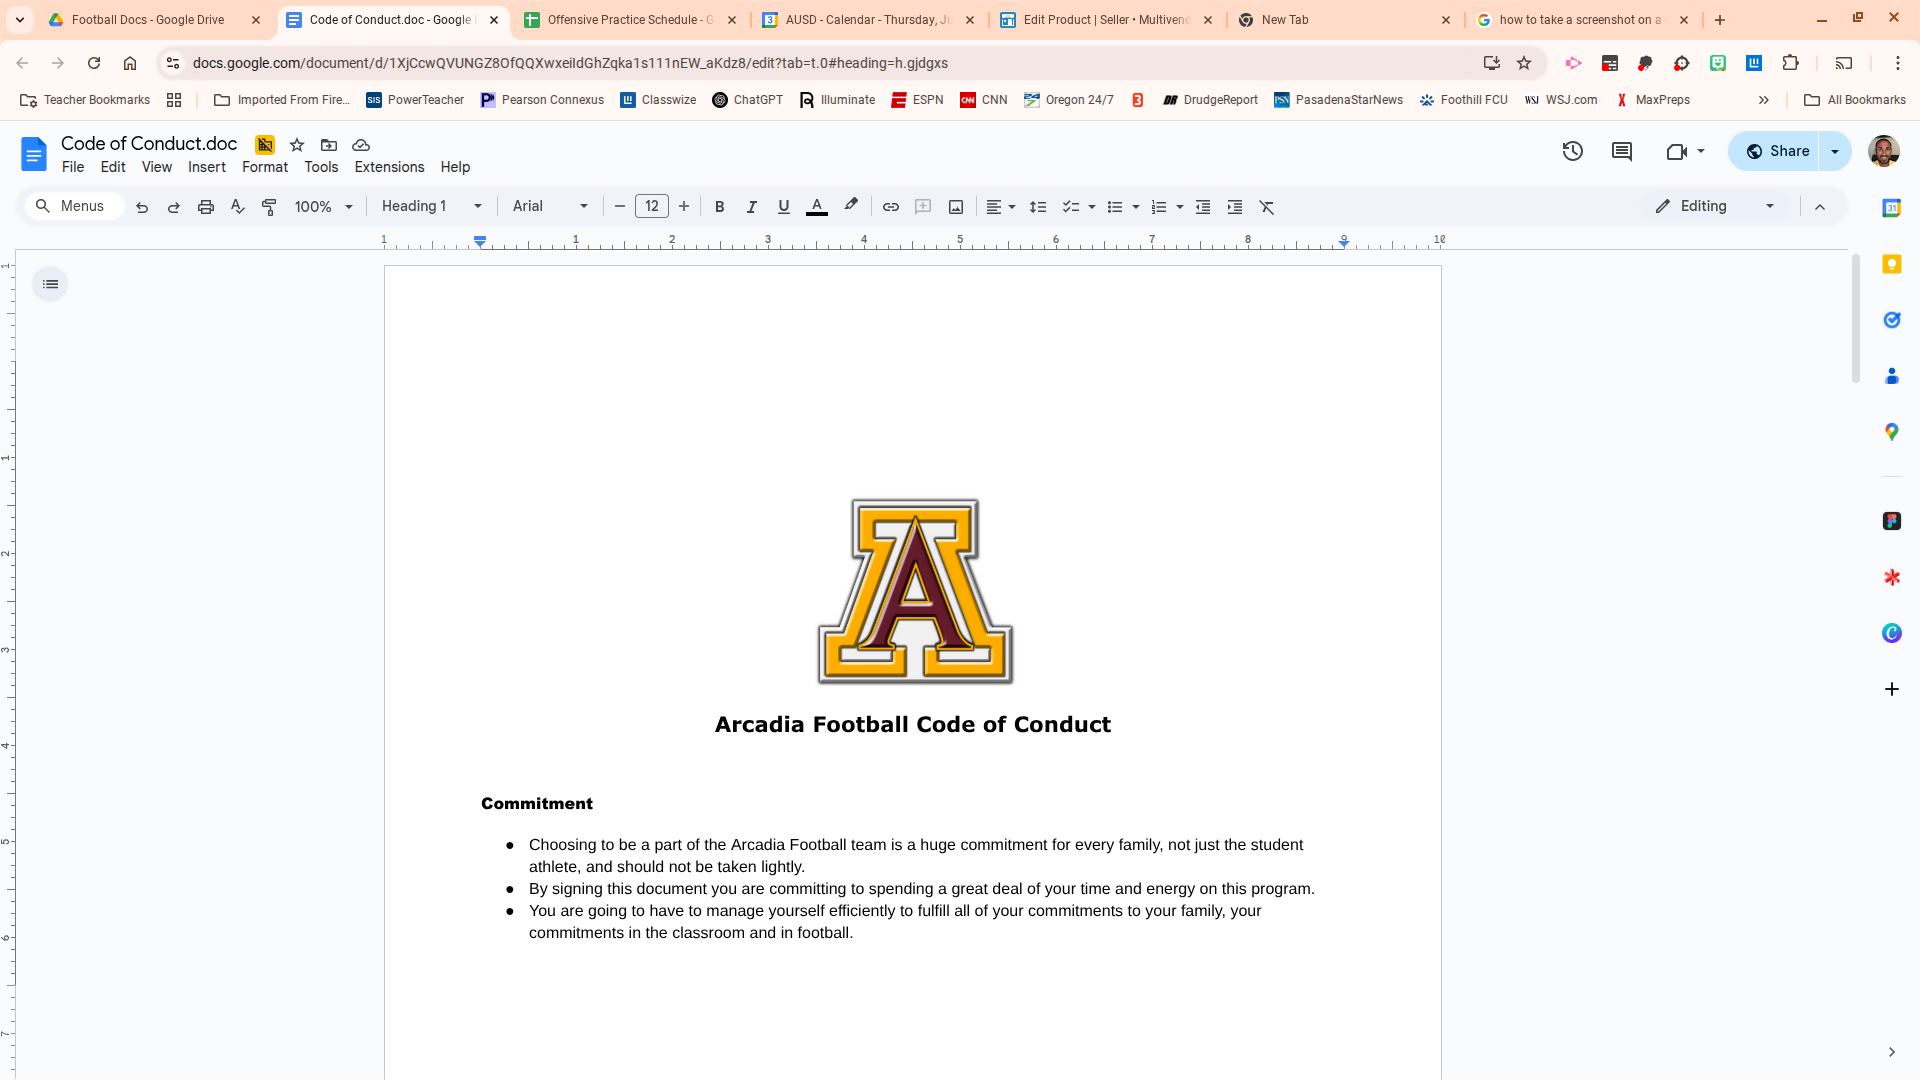Get add-ons with plus icon
The width and height of the screenshot is (1920, 1080).
coord(1891,689)
